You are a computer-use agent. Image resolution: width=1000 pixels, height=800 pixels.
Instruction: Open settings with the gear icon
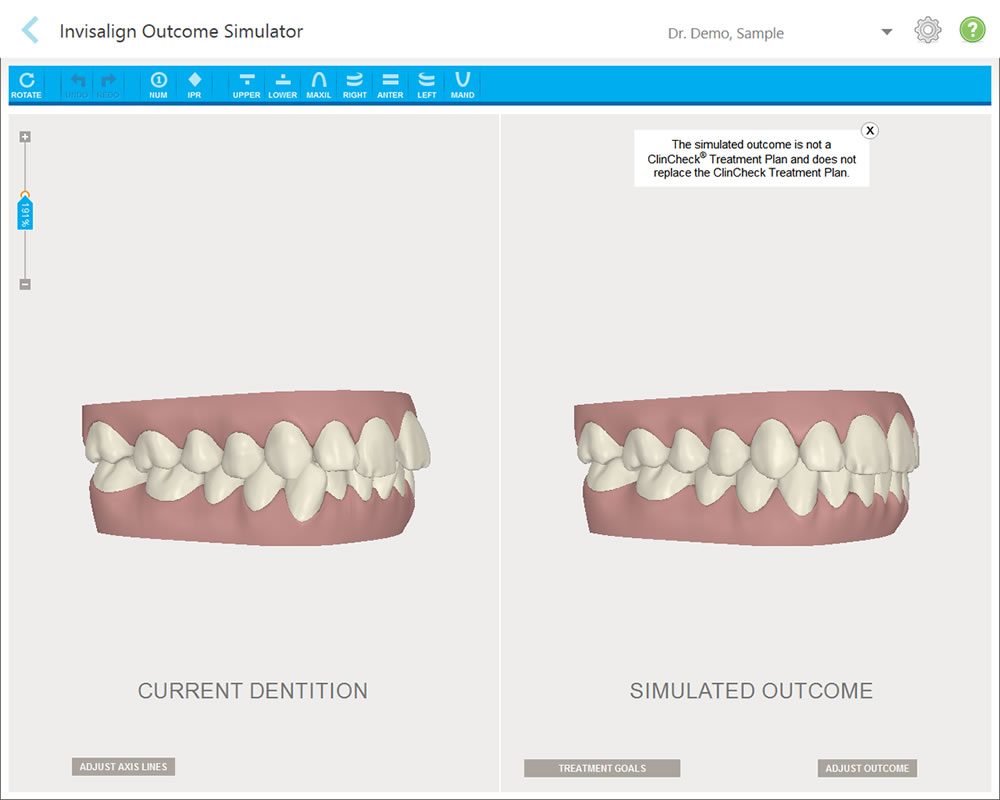pos(928,31)
